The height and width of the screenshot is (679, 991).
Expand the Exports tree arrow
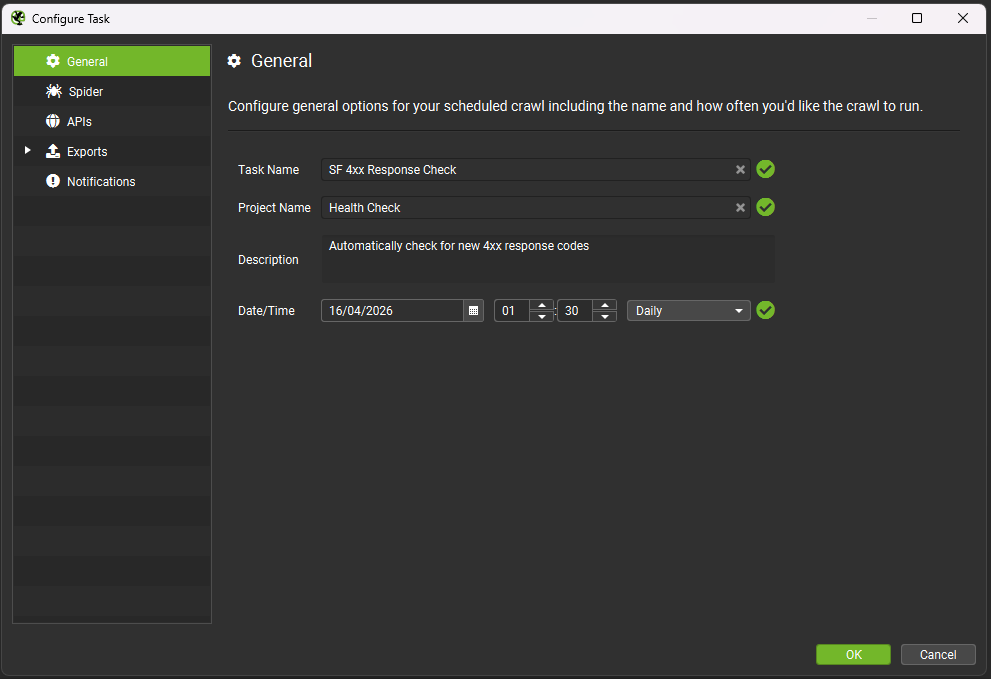tap(28, 151)
